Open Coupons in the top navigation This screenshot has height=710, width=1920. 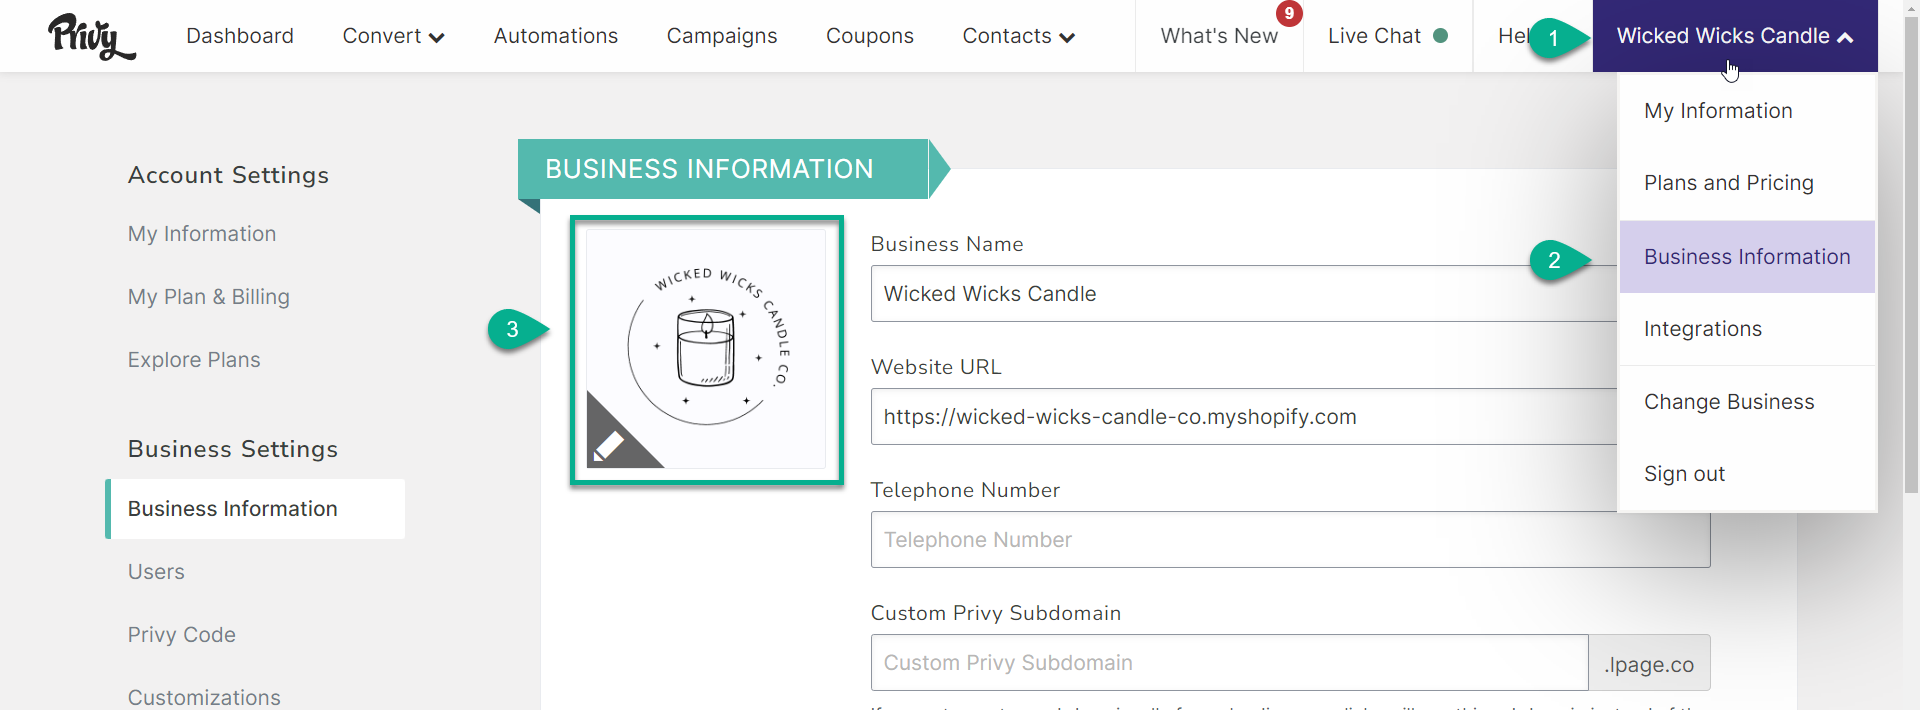[870, 36]
